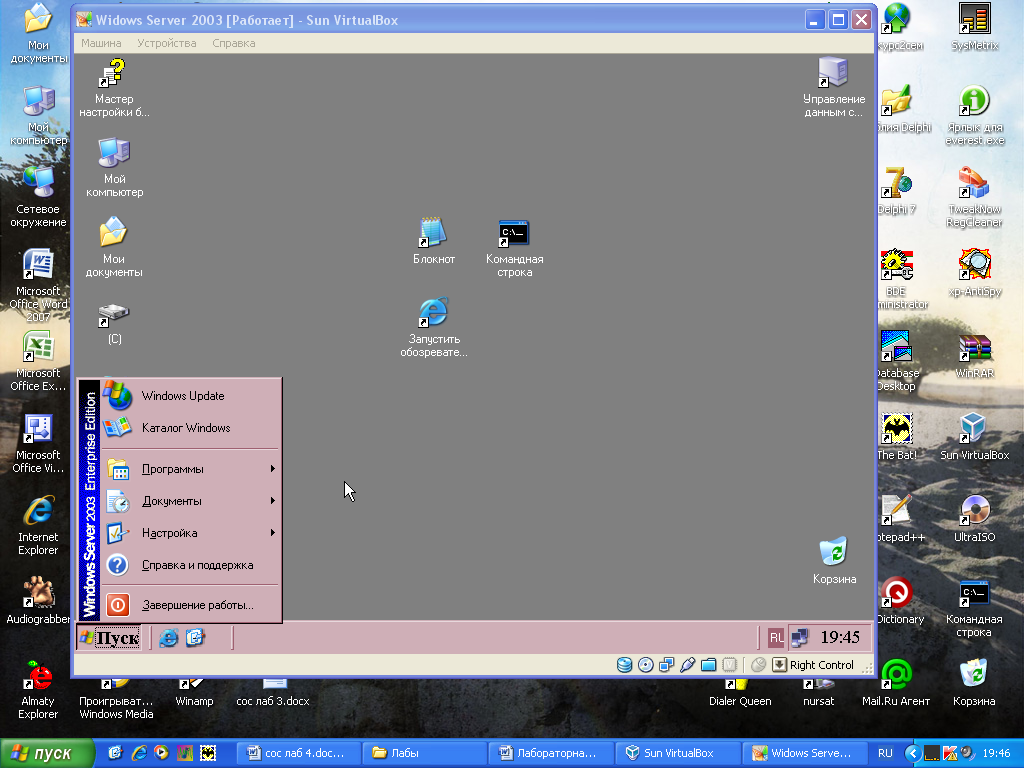This screenshot has height=768, width=1024.
Task: Click Internet Explorer quick launch icon in guest taskbar
Action: click(168, 637)
